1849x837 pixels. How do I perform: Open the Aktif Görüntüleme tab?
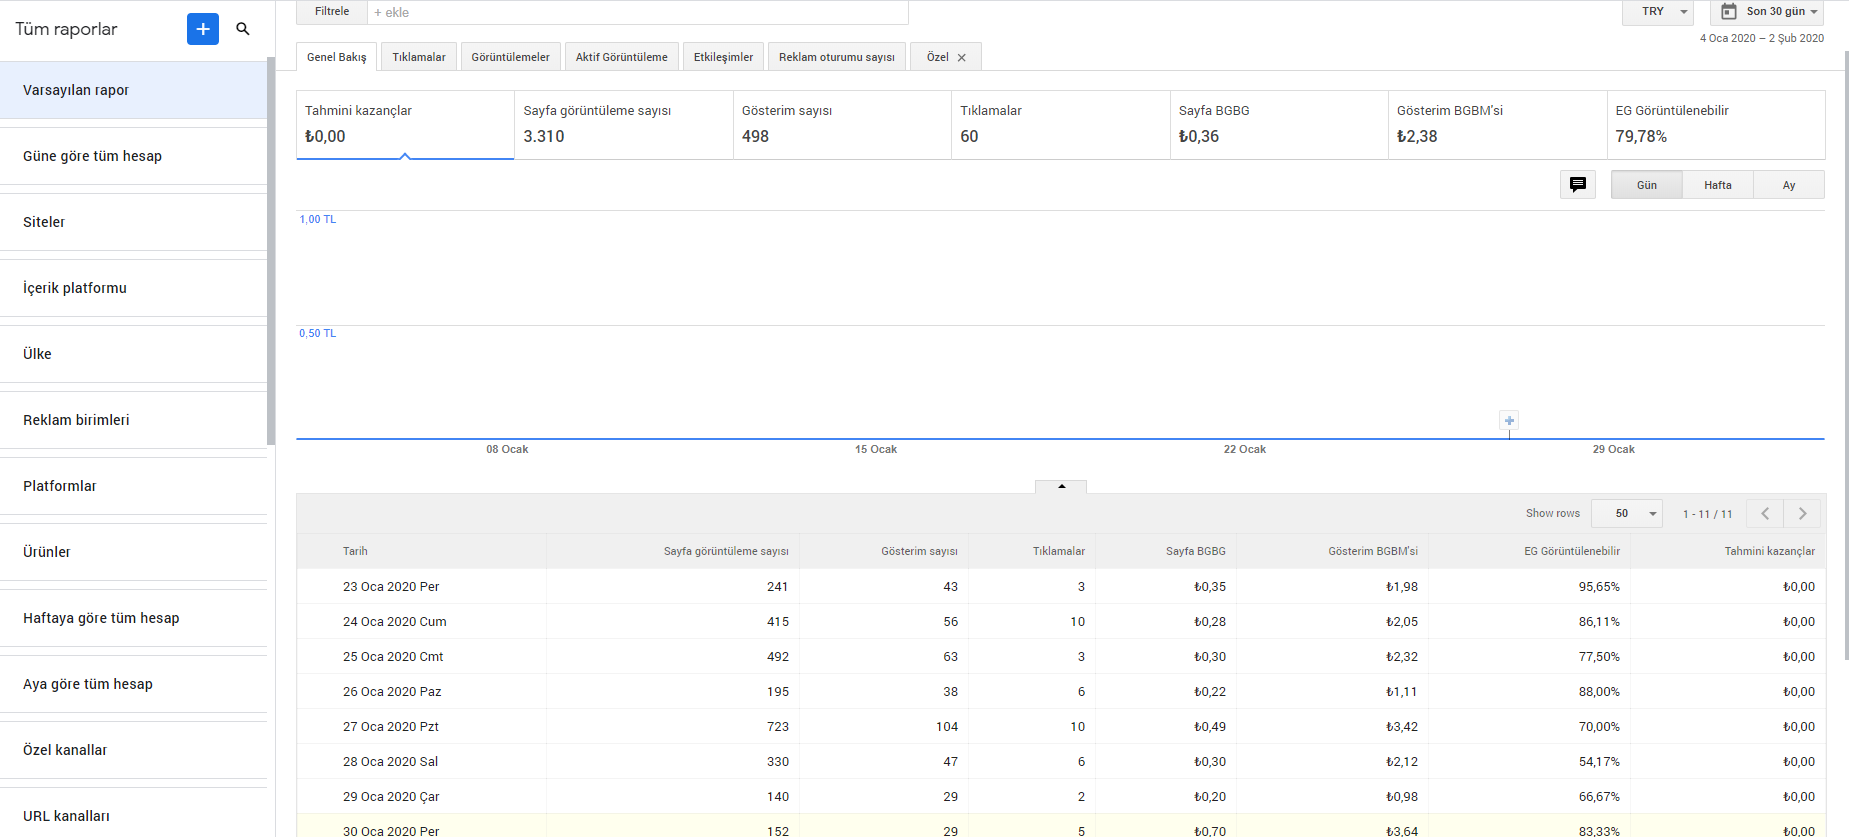point(622,57)
